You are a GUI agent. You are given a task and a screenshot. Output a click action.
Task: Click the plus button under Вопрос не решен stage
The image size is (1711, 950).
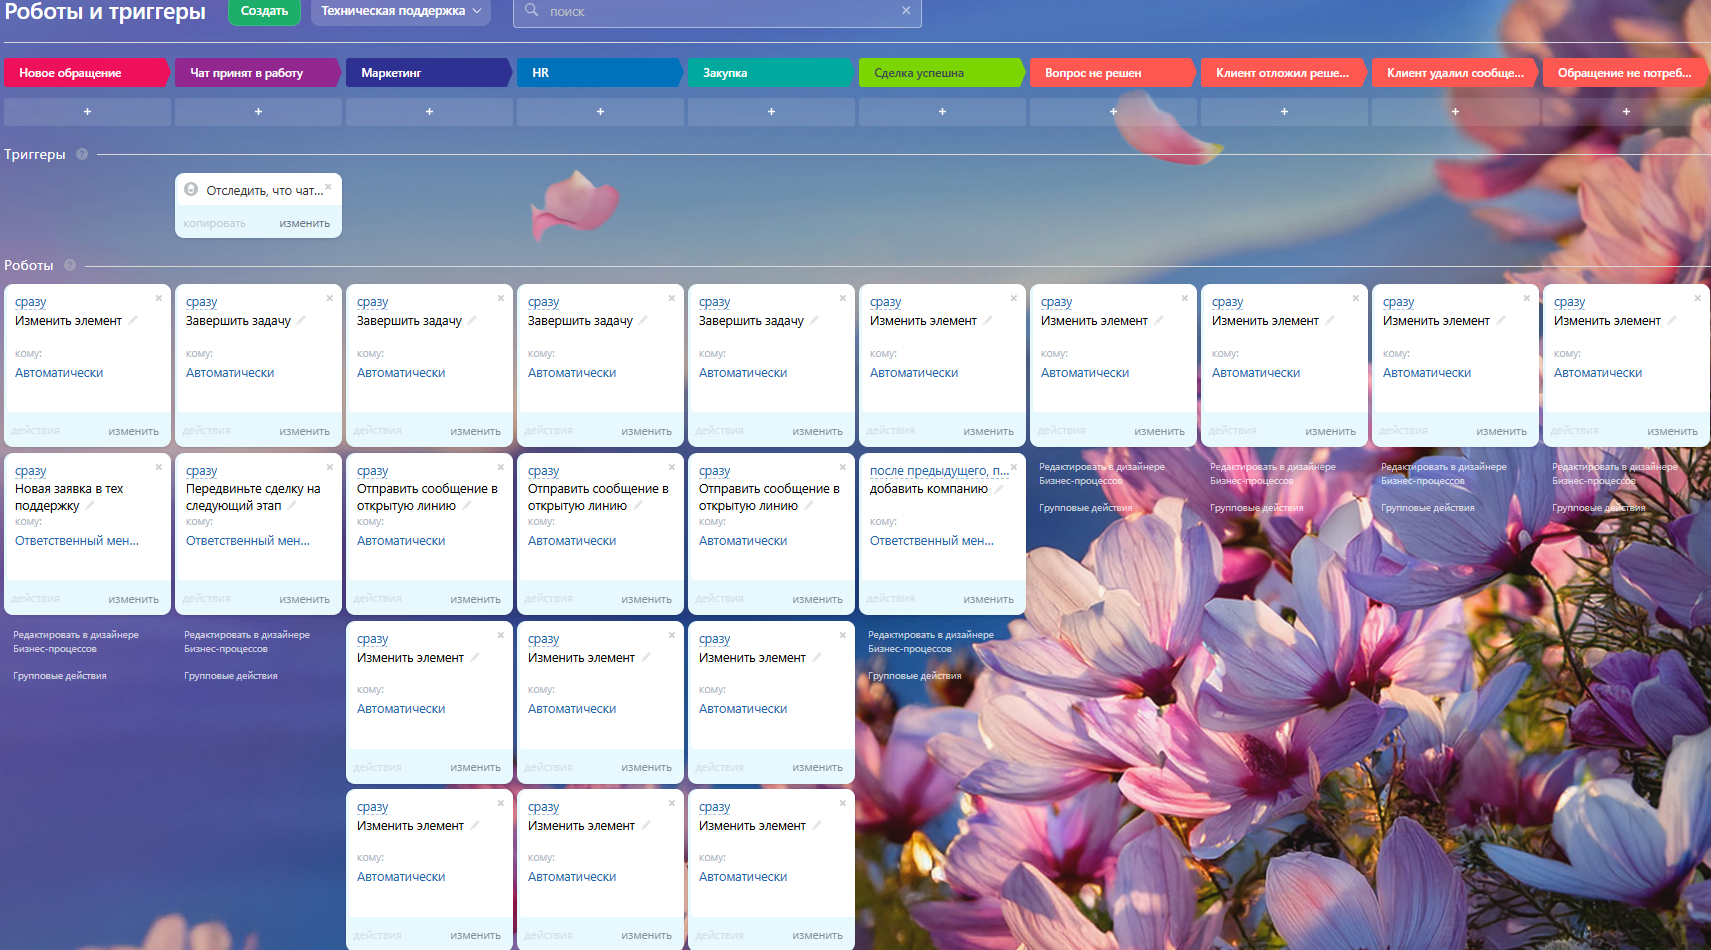point(1113,112)
